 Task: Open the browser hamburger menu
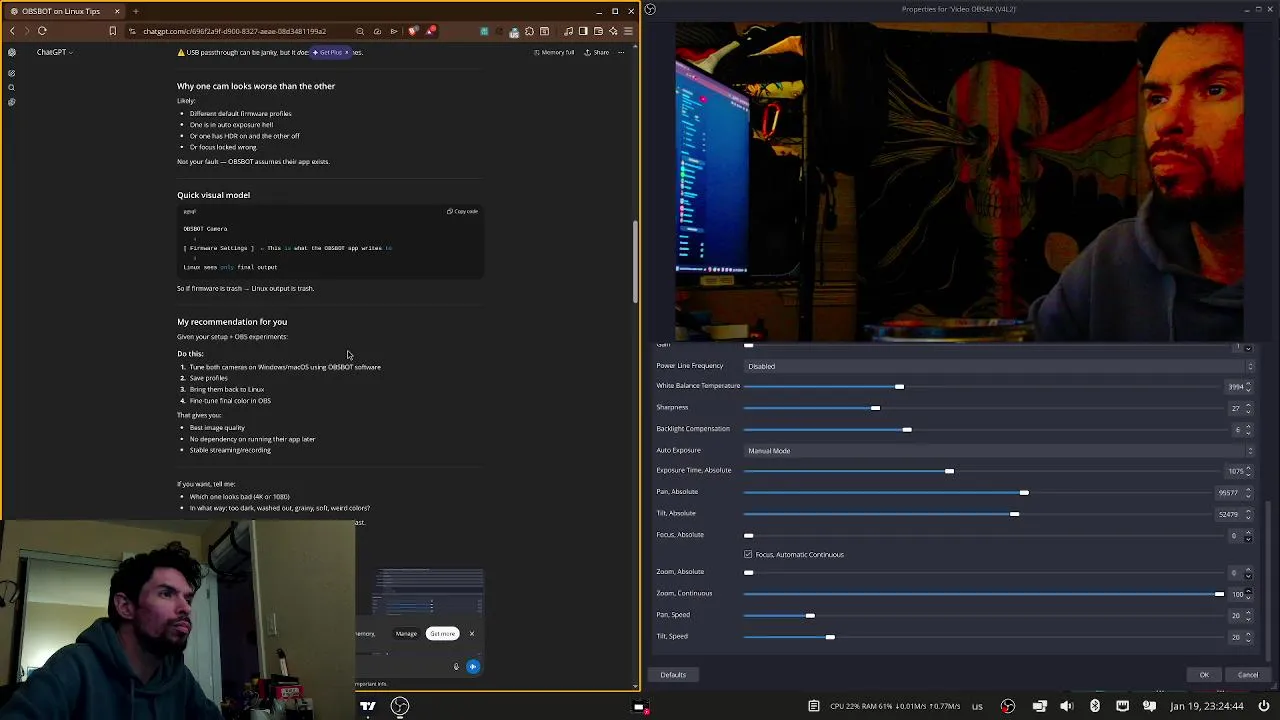(x=628, y=31)
